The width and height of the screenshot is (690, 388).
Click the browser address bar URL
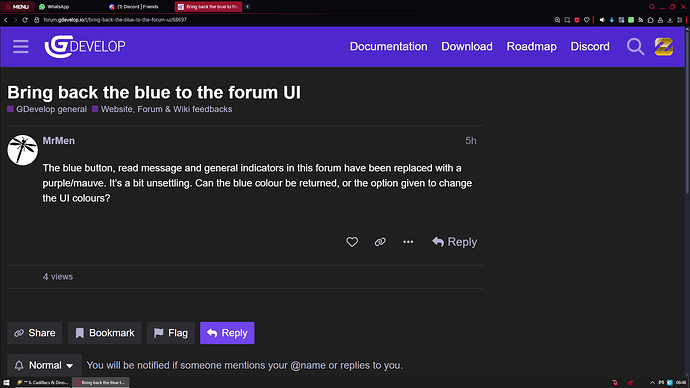point(115,20)
